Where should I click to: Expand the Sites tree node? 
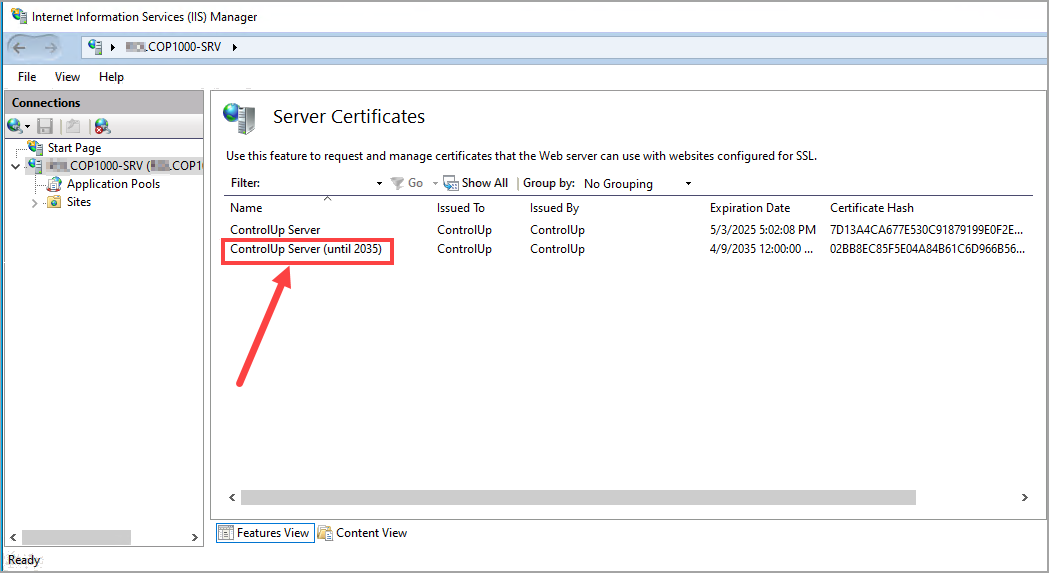click(x=34, y=203)
